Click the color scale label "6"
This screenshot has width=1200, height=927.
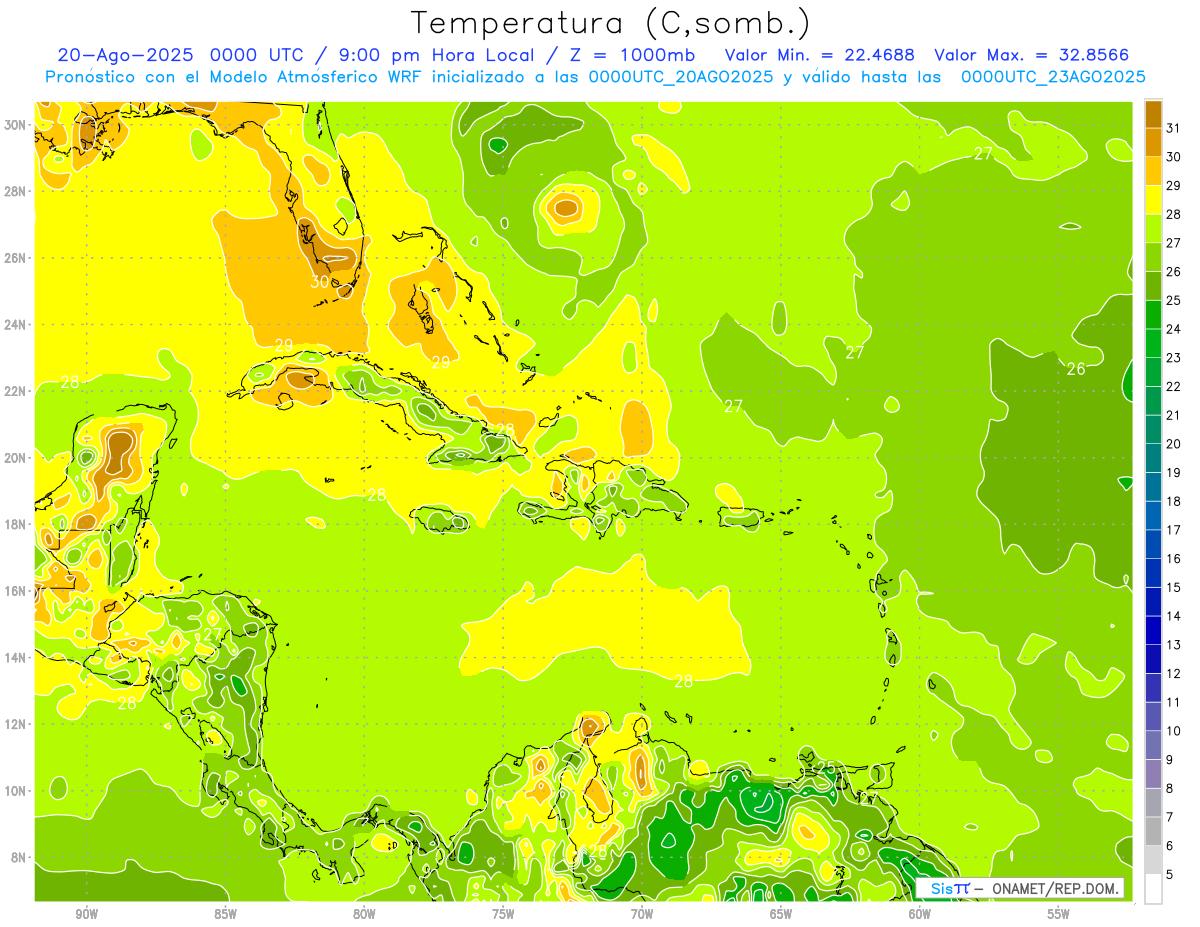coord(1170,845)
